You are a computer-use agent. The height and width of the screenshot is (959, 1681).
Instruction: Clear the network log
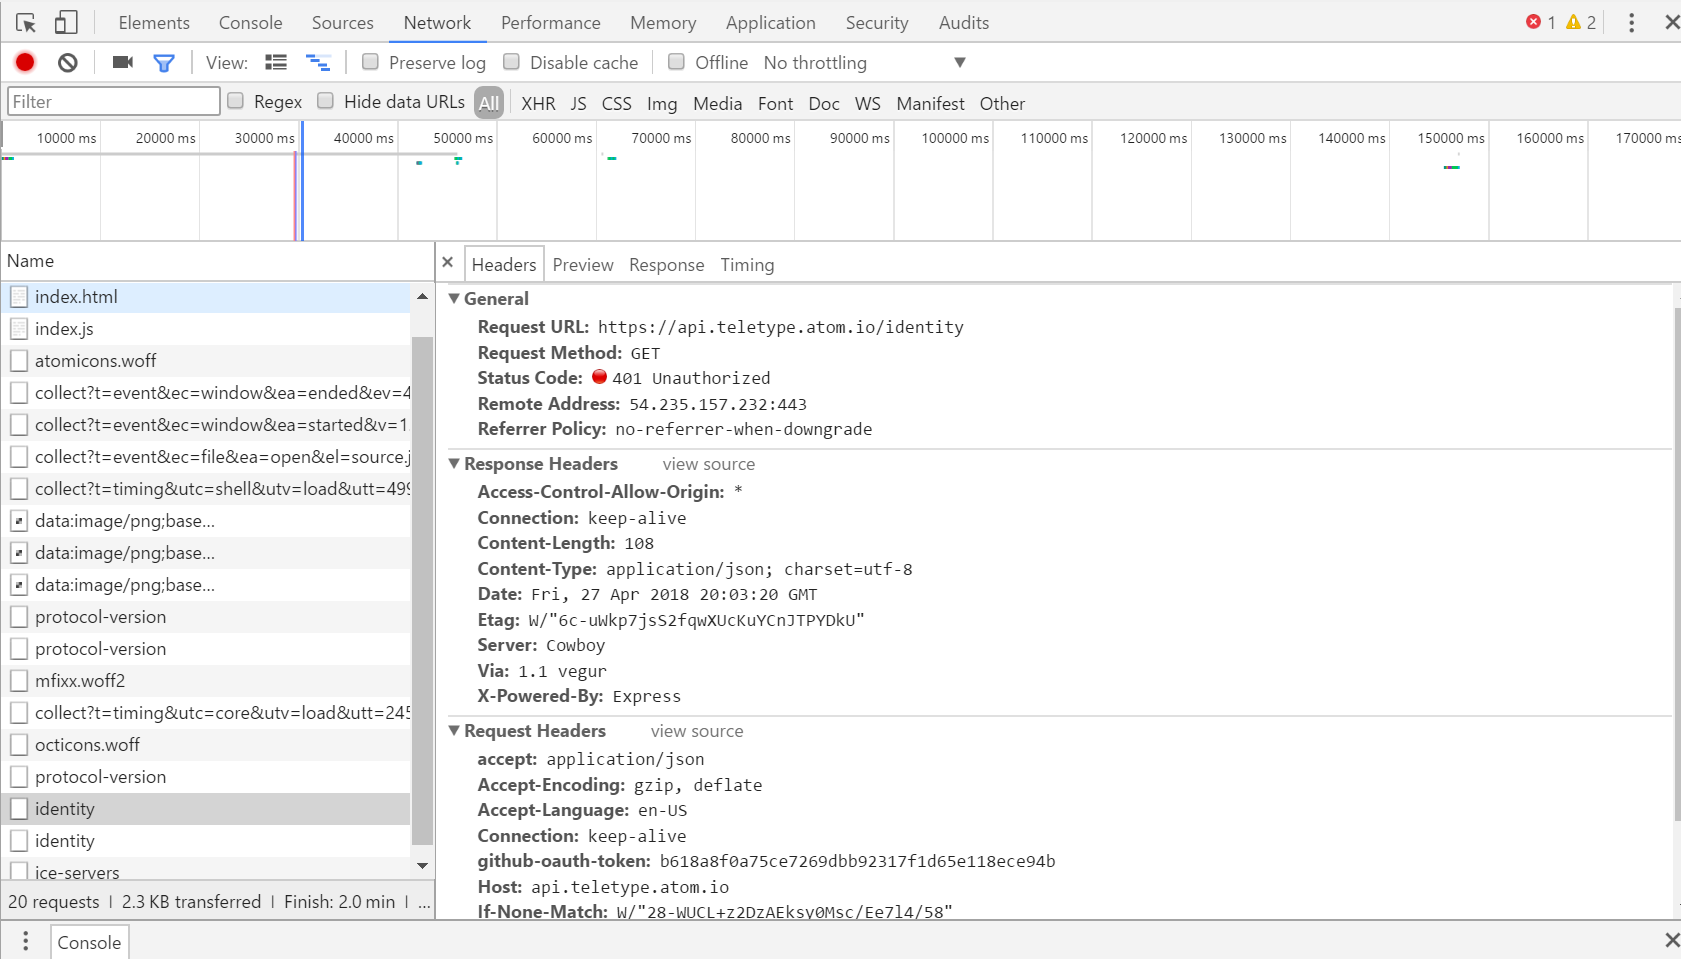pos(67,62)
